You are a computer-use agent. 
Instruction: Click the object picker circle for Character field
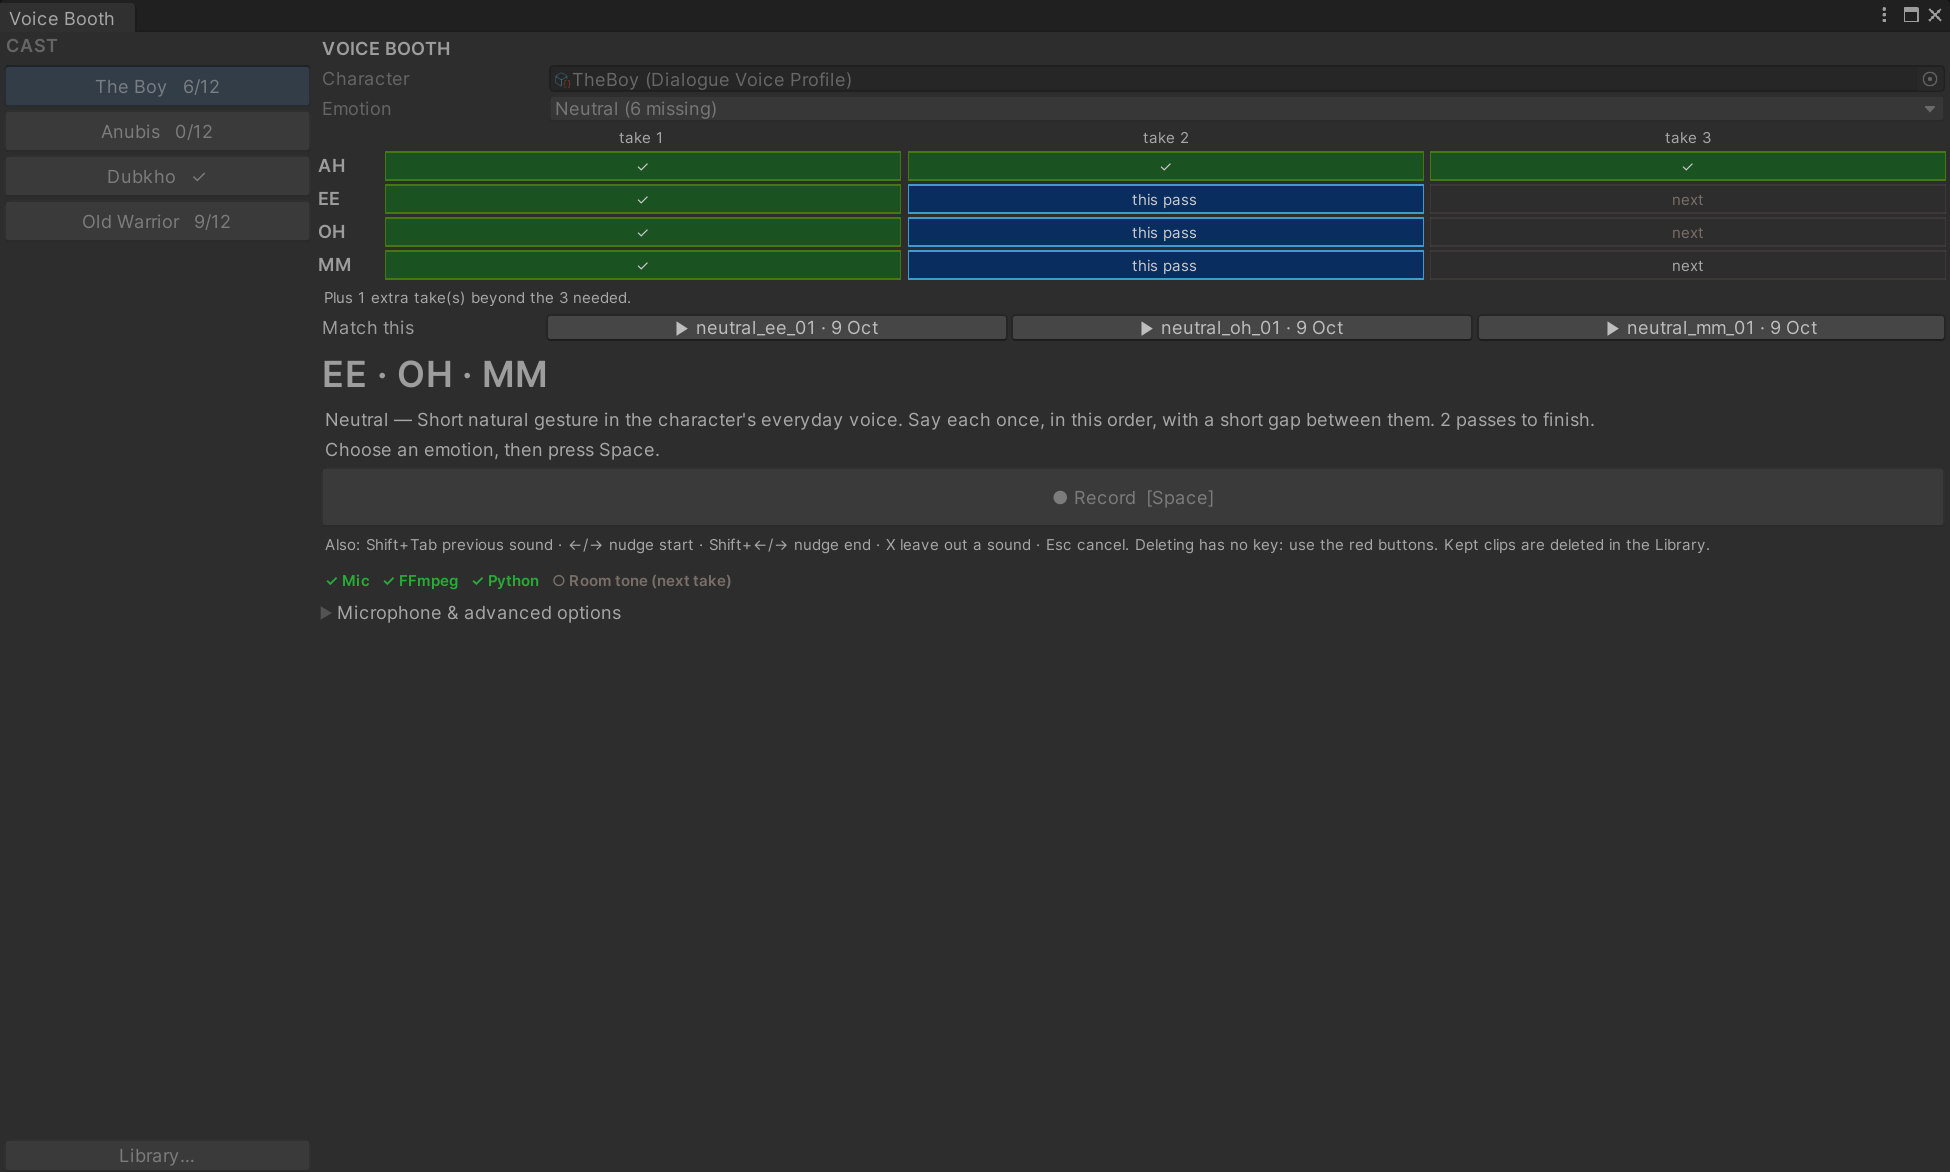1930,79
